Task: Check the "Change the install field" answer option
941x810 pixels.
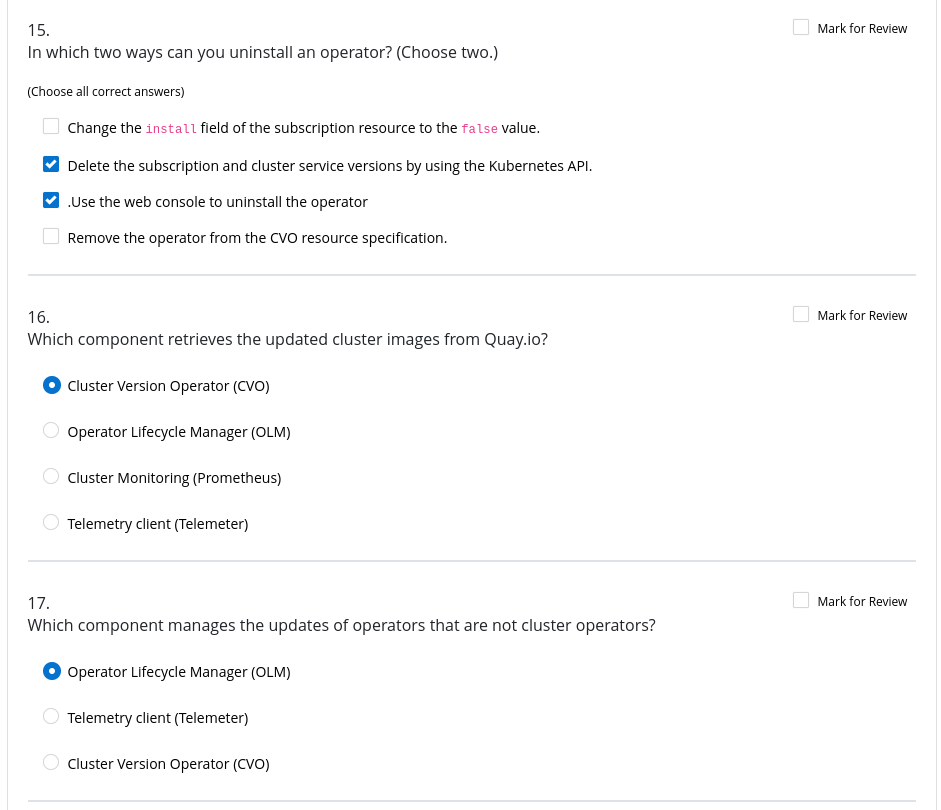Action: [51, 126]
